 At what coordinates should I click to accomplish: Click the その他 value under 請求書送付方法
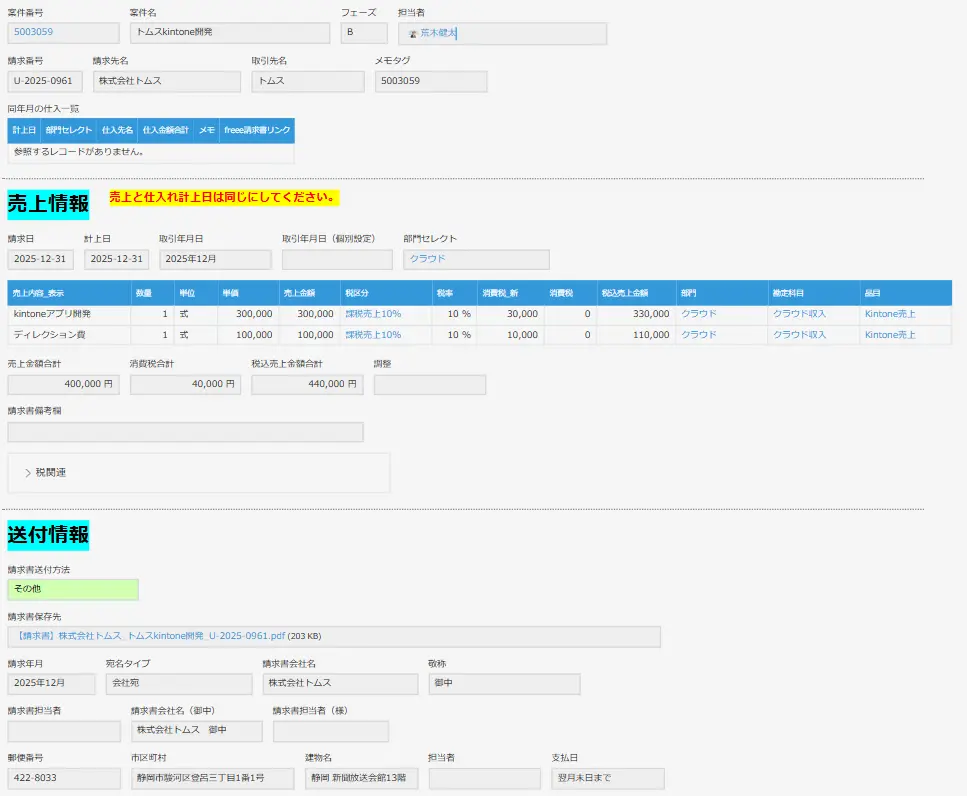click(72, 589)
